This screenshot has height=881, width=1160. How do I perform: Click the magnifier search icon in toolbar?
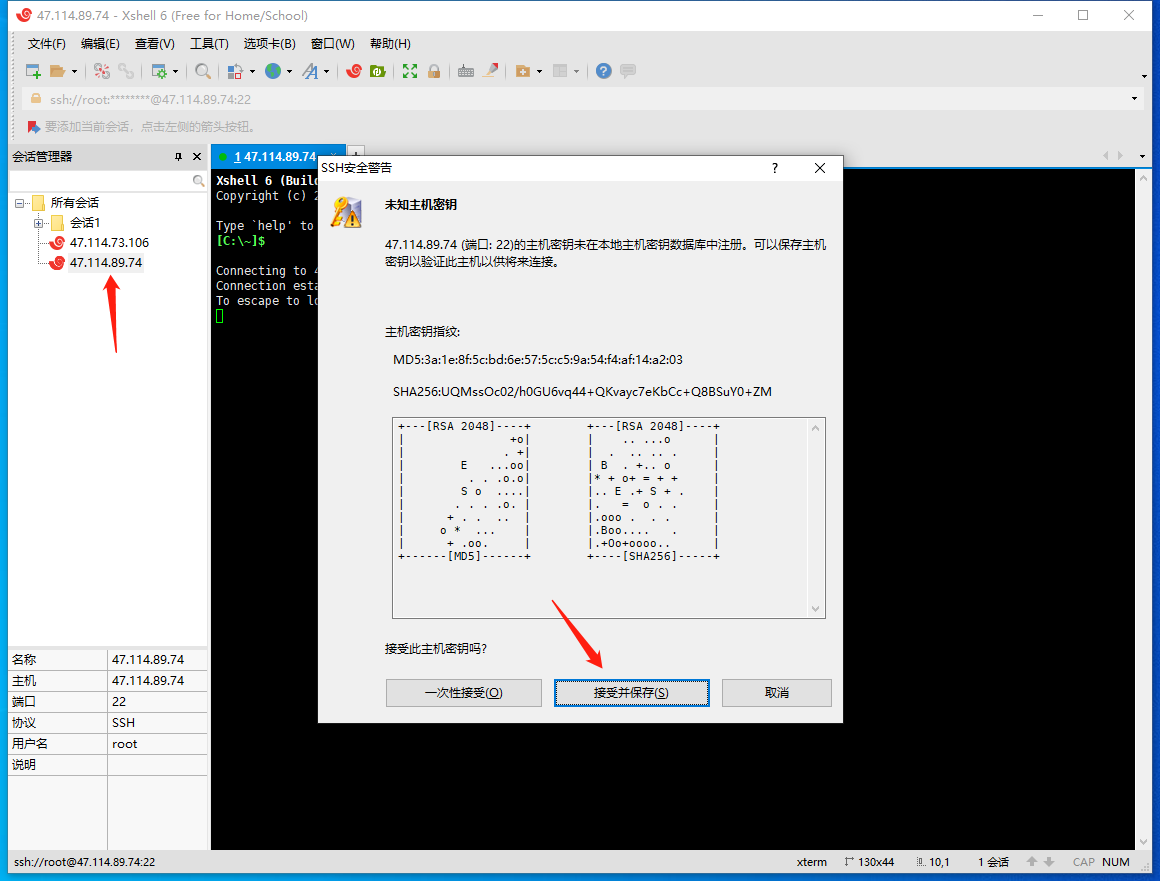click(x=203, y=71)
